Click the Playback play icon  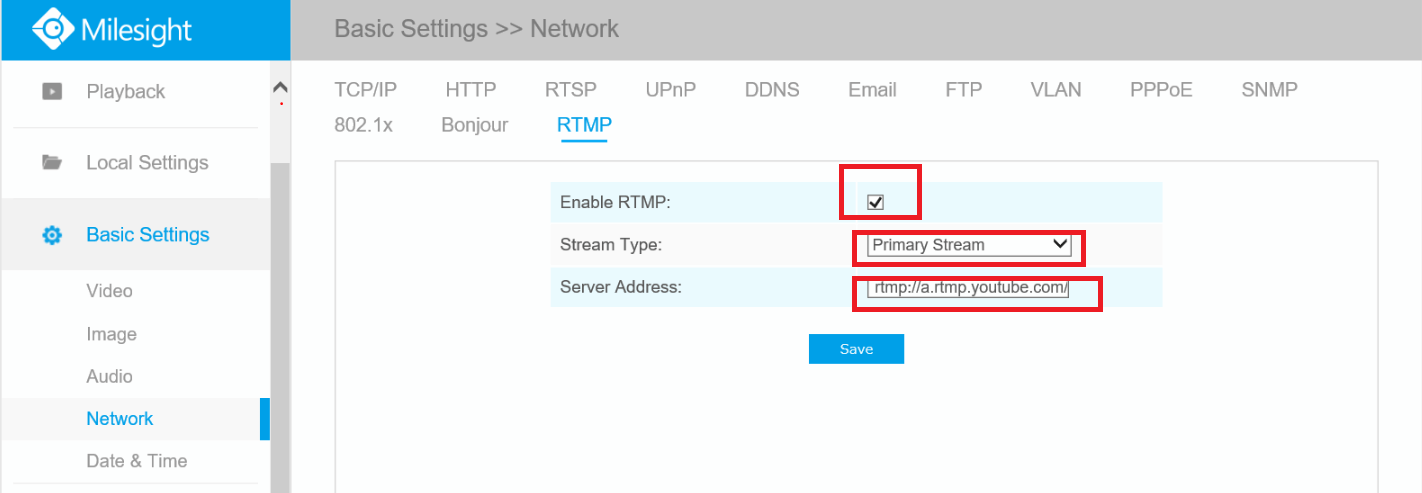point(52,92)
